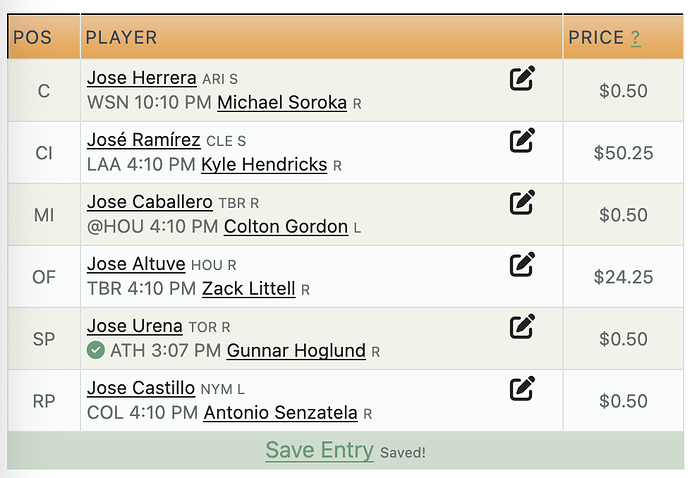The width and height of the screenshot is (690, 478).
Task: Click the green checkmark beside ATH 3:07 PM
Action: click(95, 350)
